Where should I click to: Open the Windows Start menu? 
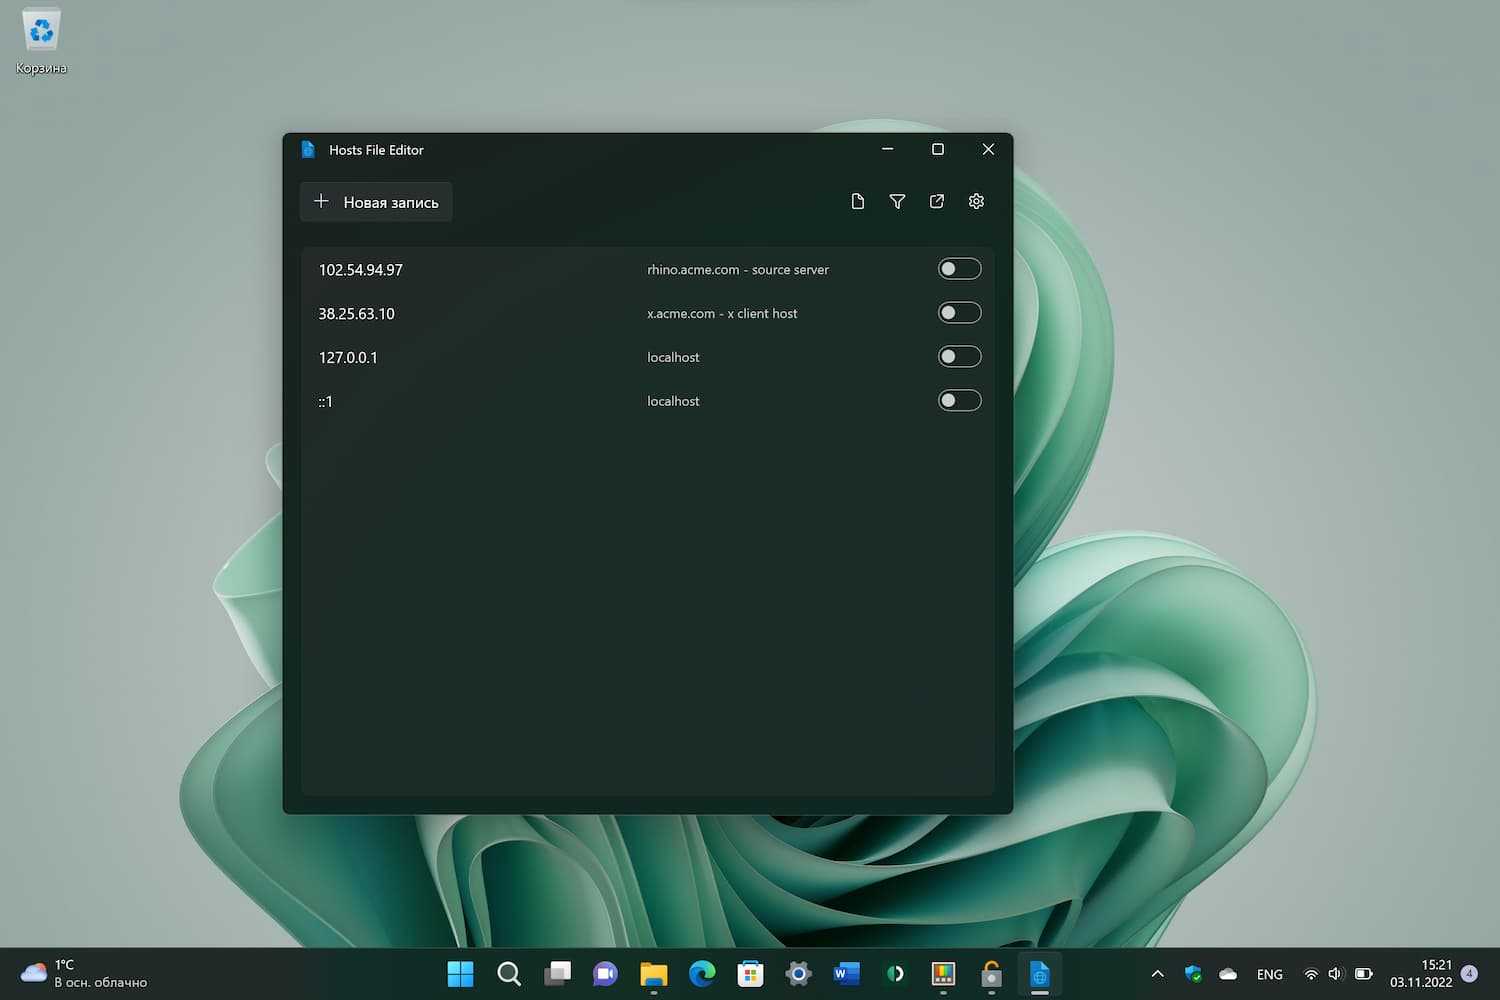(x=460, y=973)
